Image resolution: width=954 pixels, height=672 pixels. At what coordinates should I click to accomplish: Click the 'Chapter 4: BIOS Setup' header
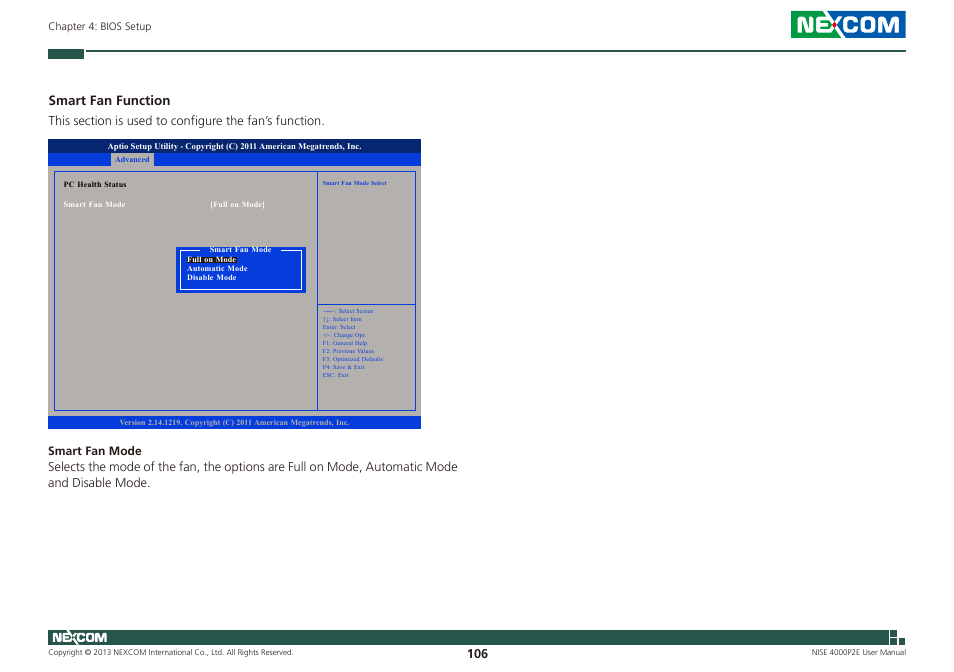[x=100, y=26]
